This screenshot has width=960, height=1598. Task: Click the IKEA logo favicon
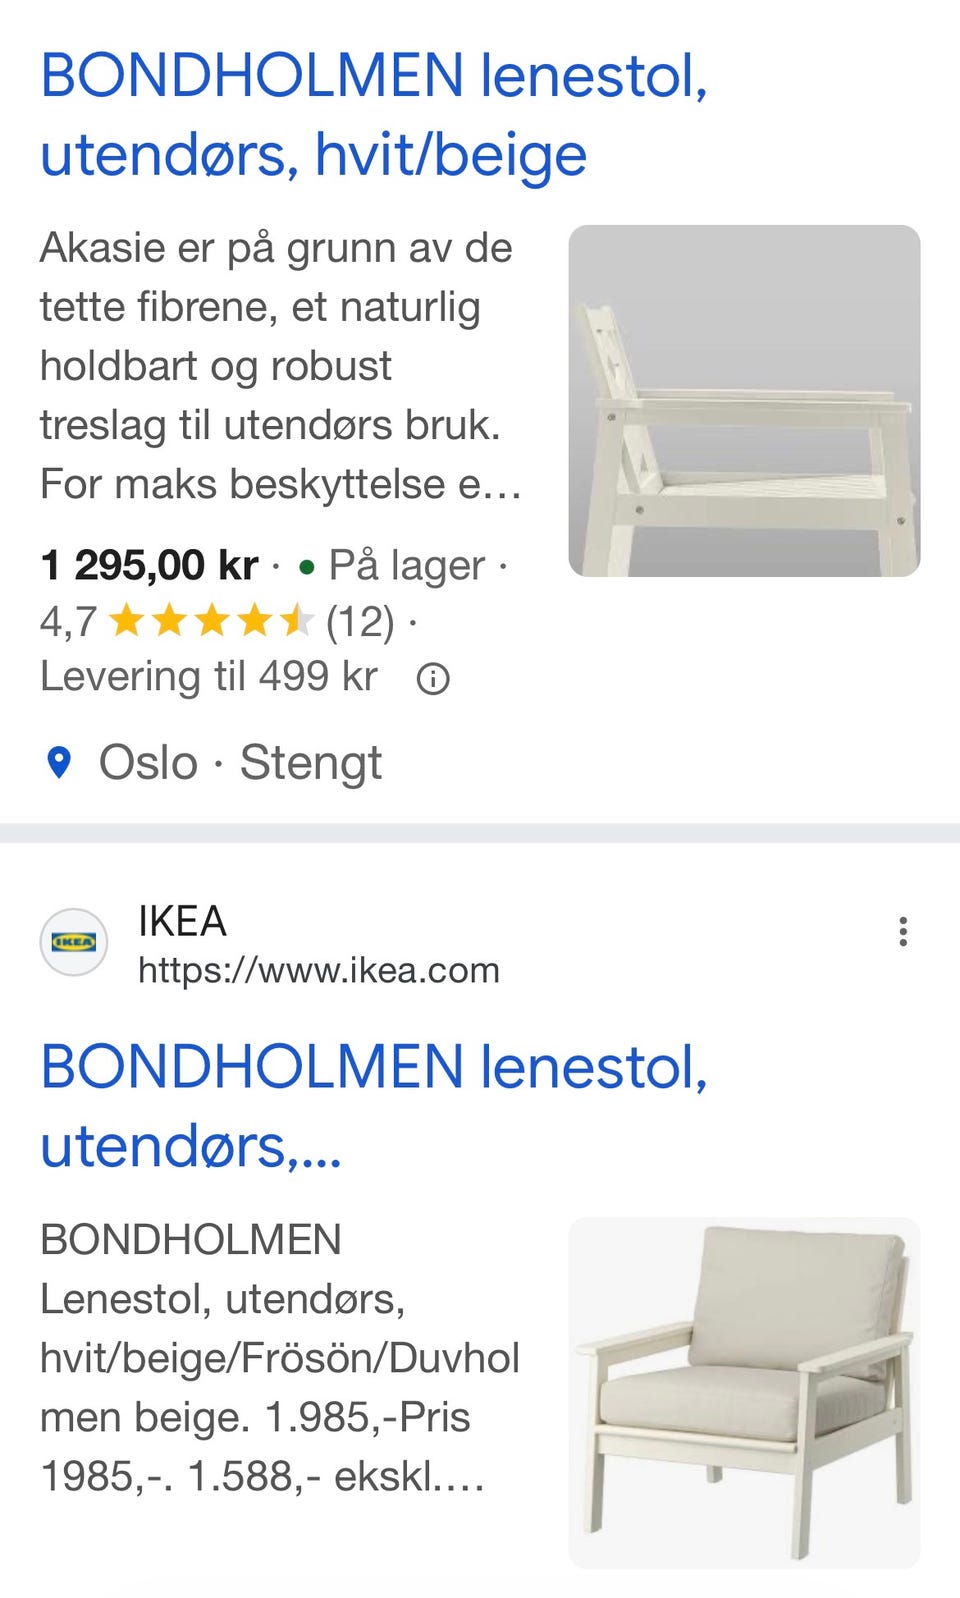73,941
